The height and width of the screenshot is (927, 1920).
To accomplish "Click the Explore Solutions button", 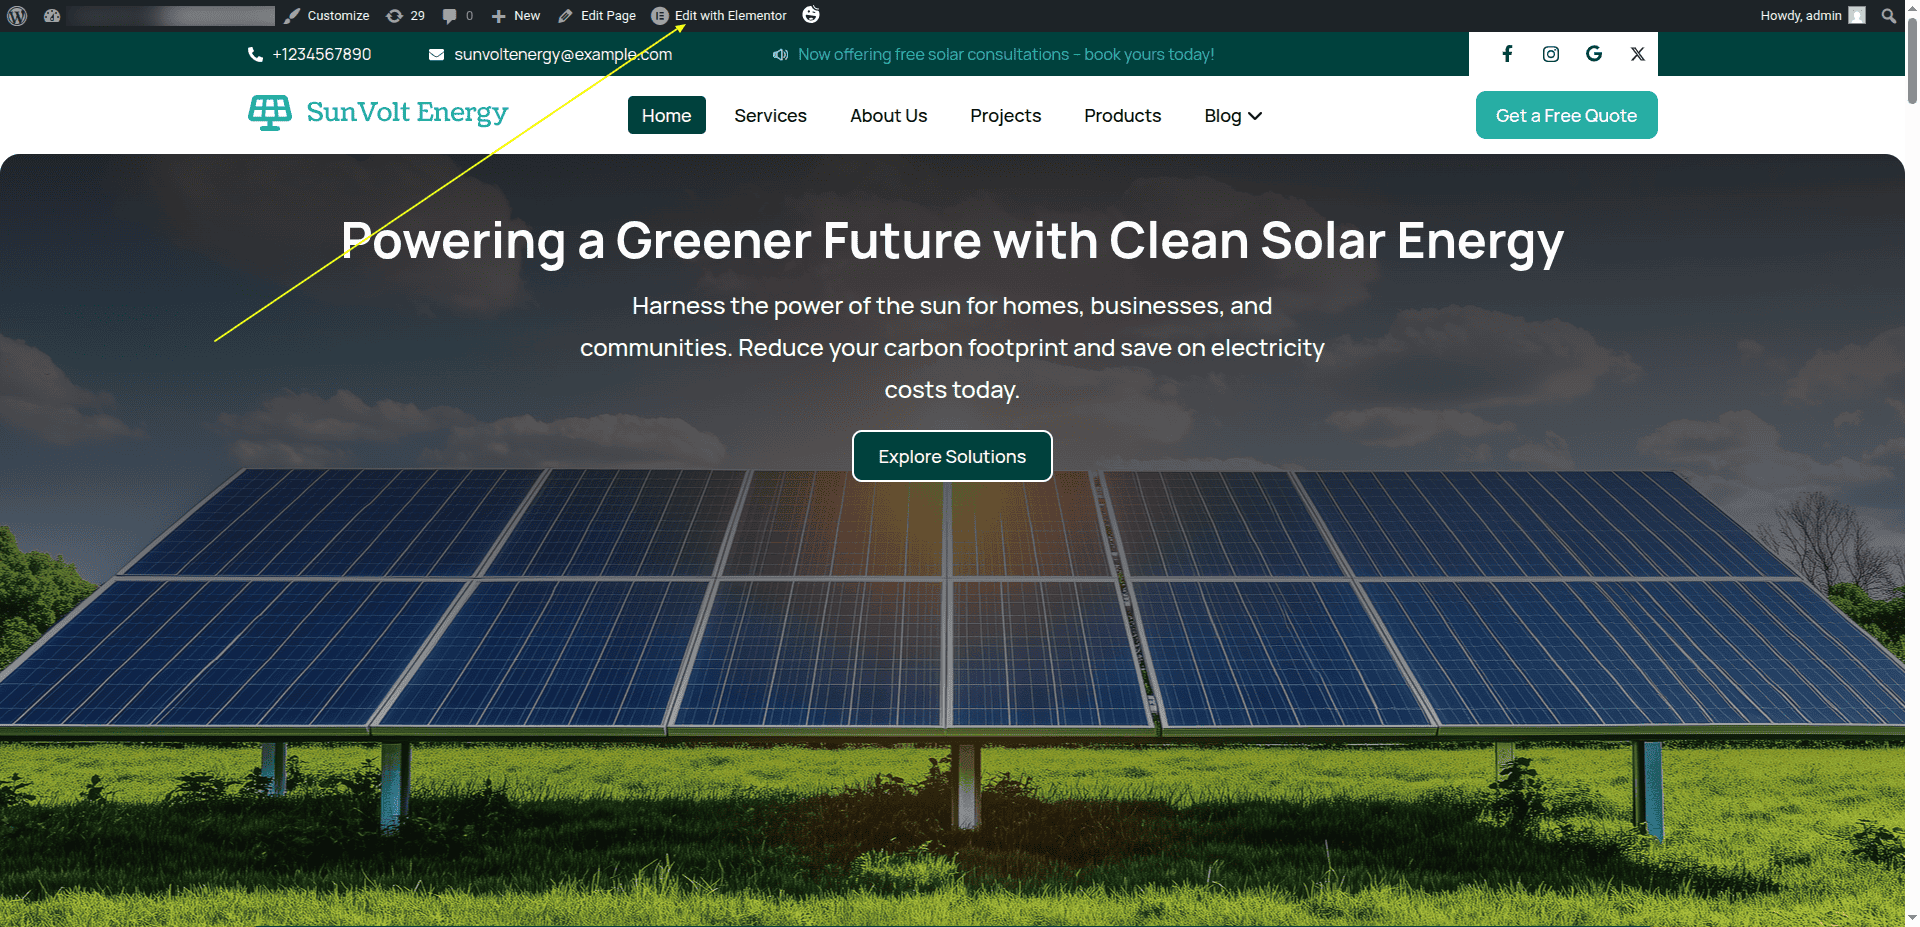I will tap(952, 456).
